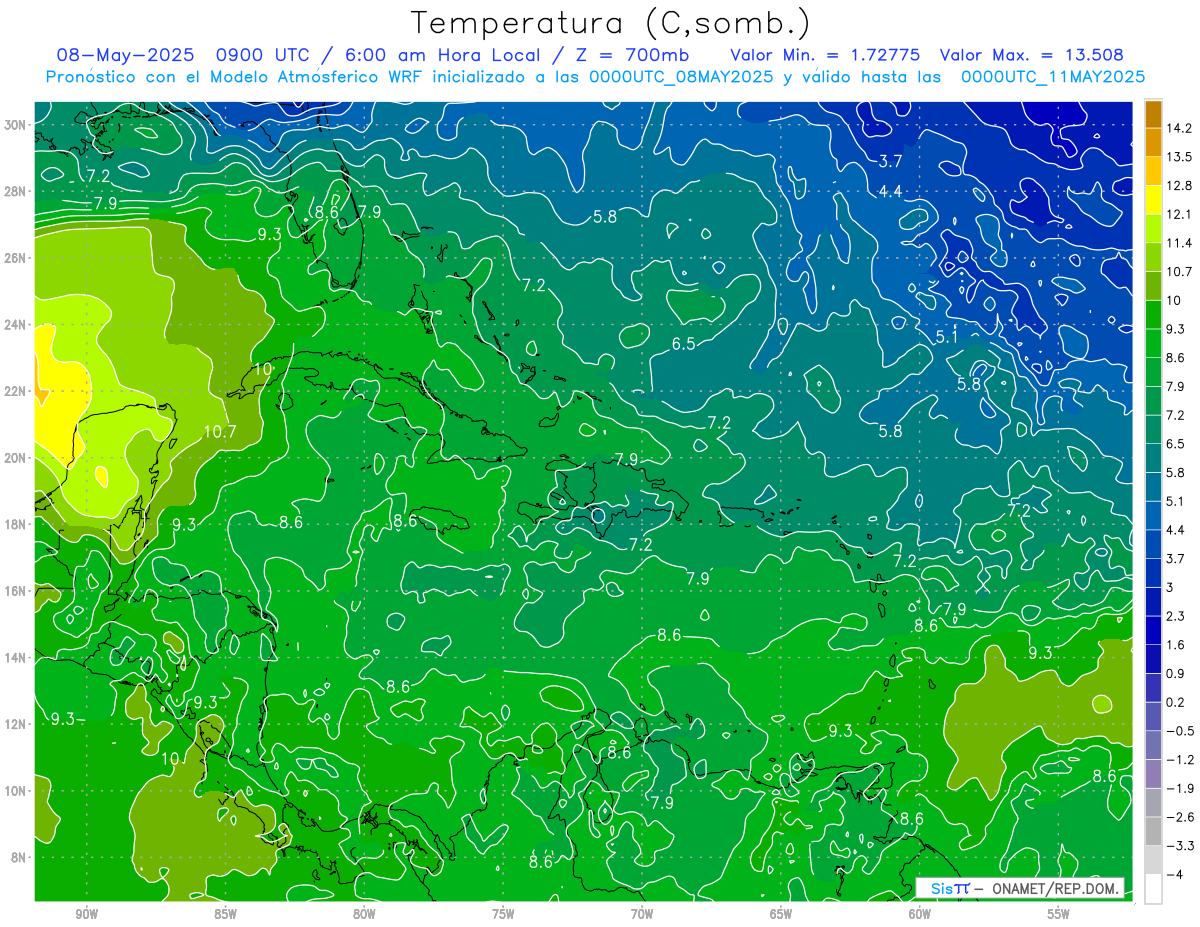This screenshot has width=1200, height=927.
Task: Click the 65W longitude axis label
Action: [x=781, y=914]
